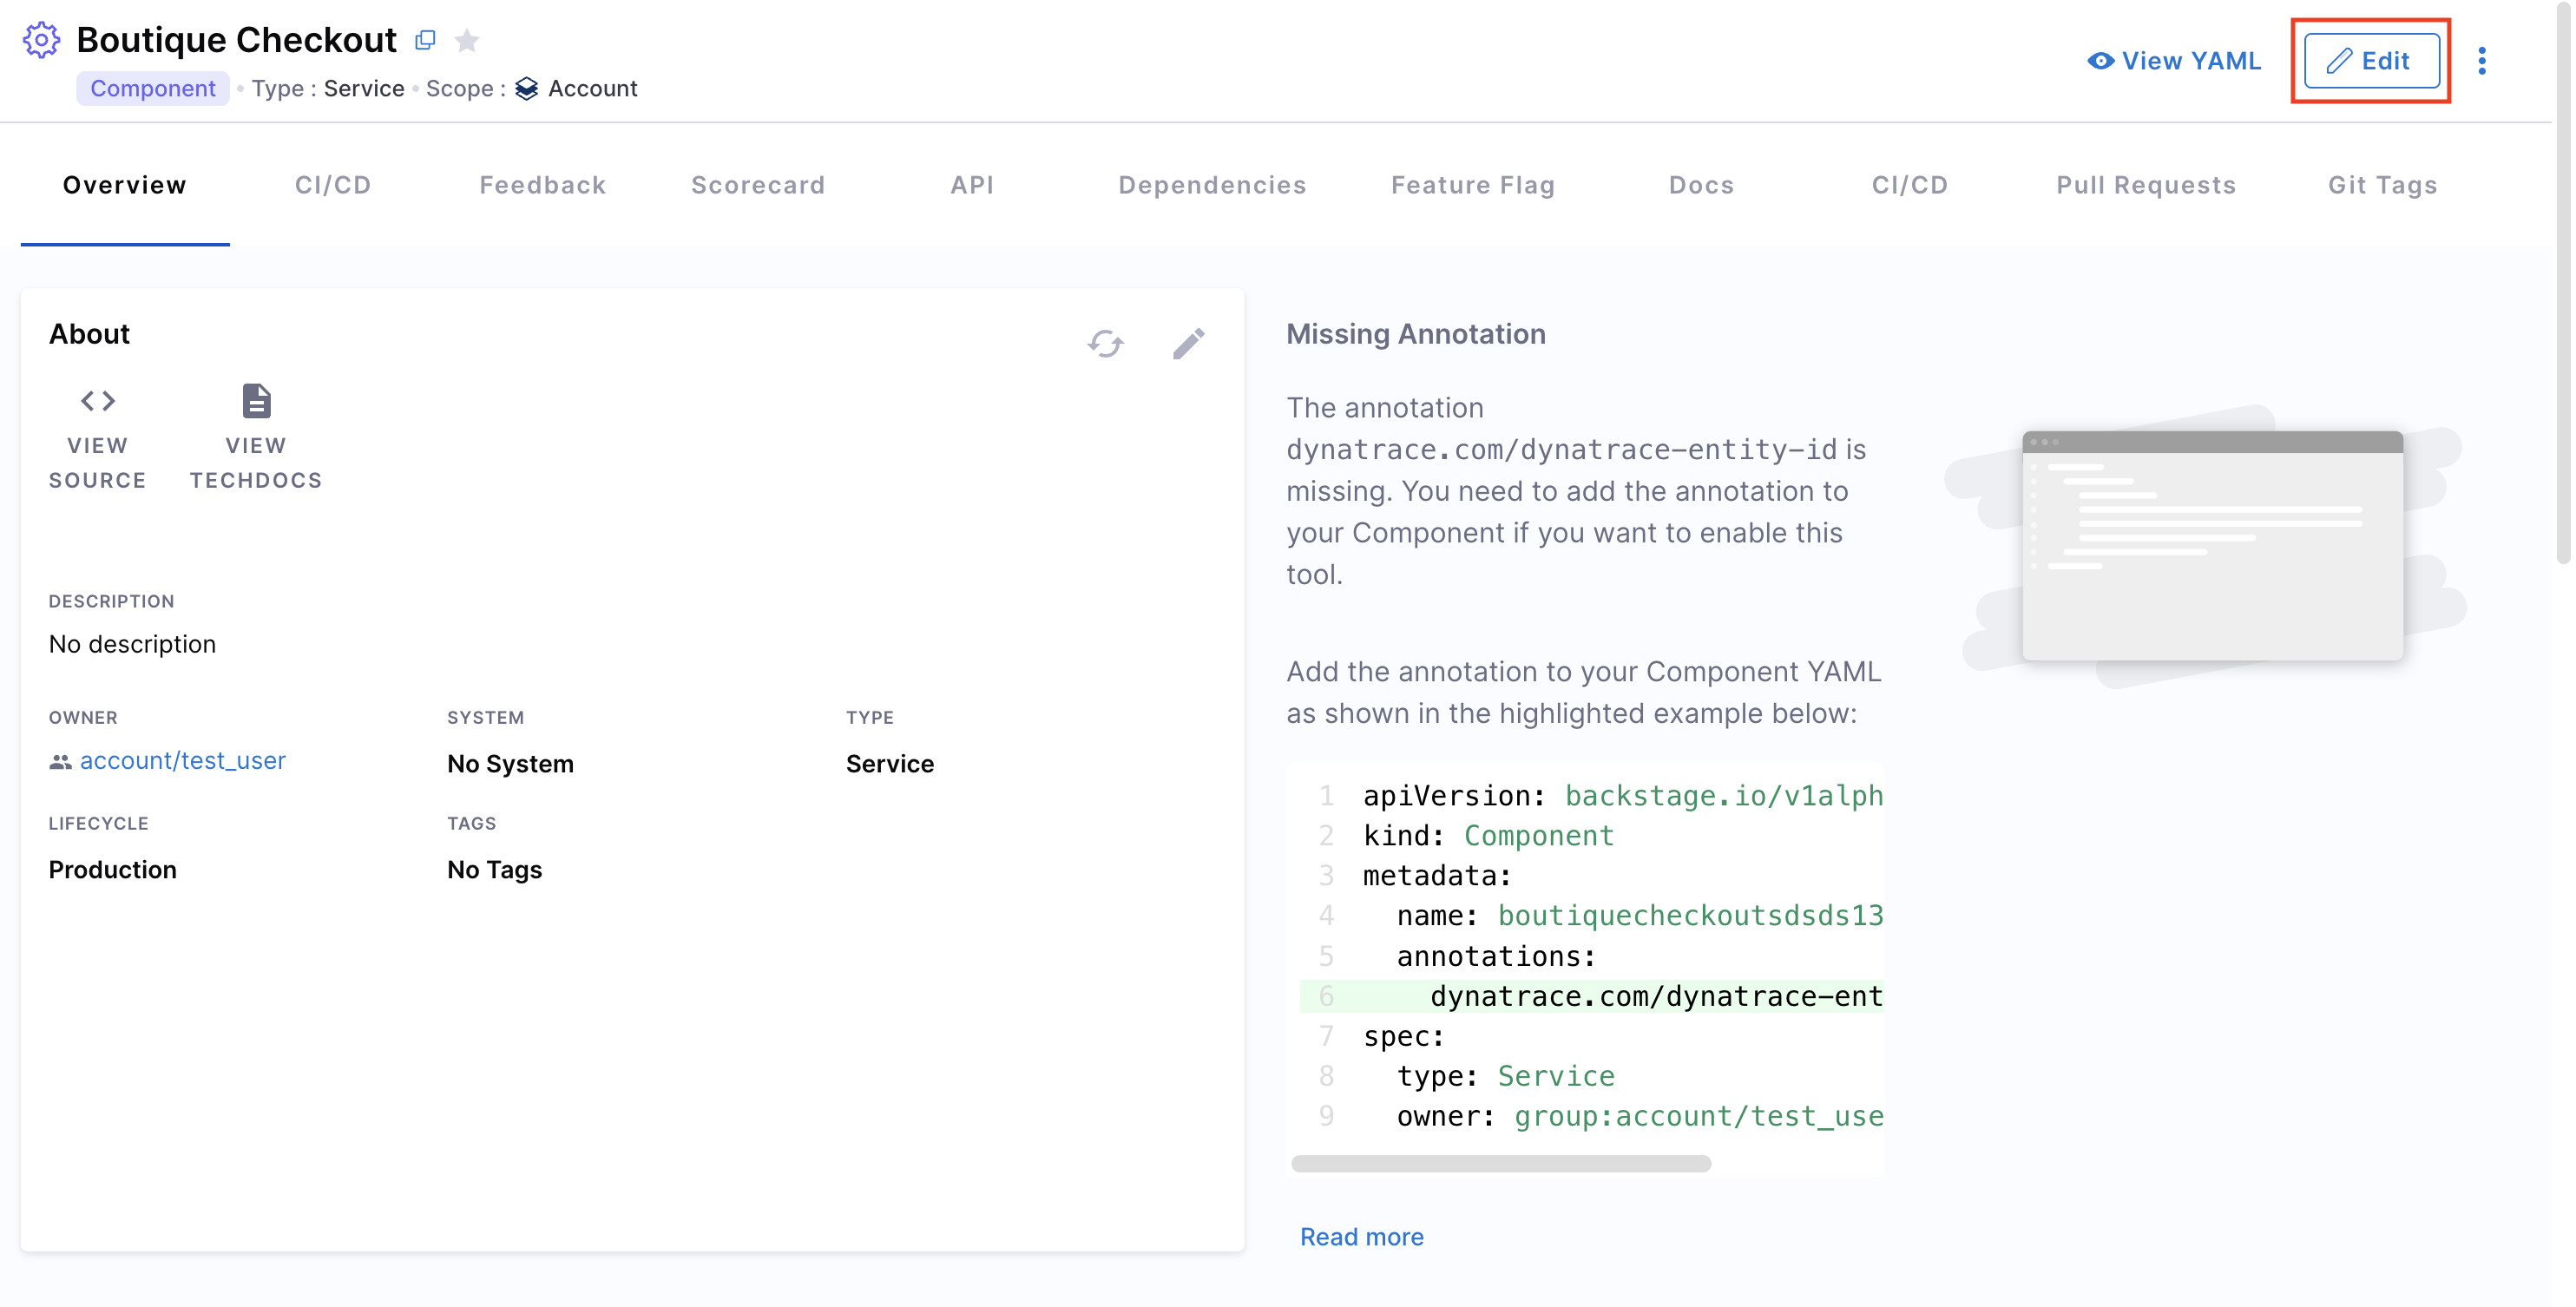Click the pencil edit icon in About card
This screenshot has height=1307, width=2576.
coord(1188,343)
